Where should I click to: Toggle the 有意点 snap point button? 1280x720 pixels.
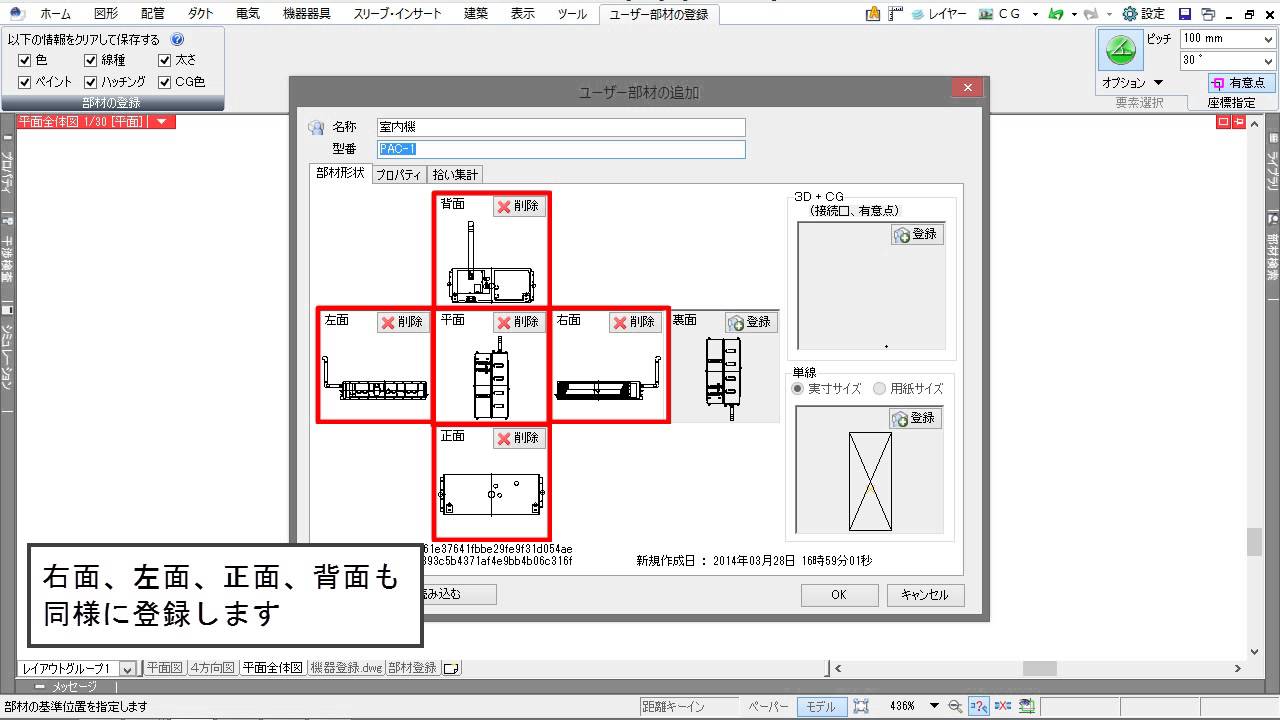(1240, 83)
